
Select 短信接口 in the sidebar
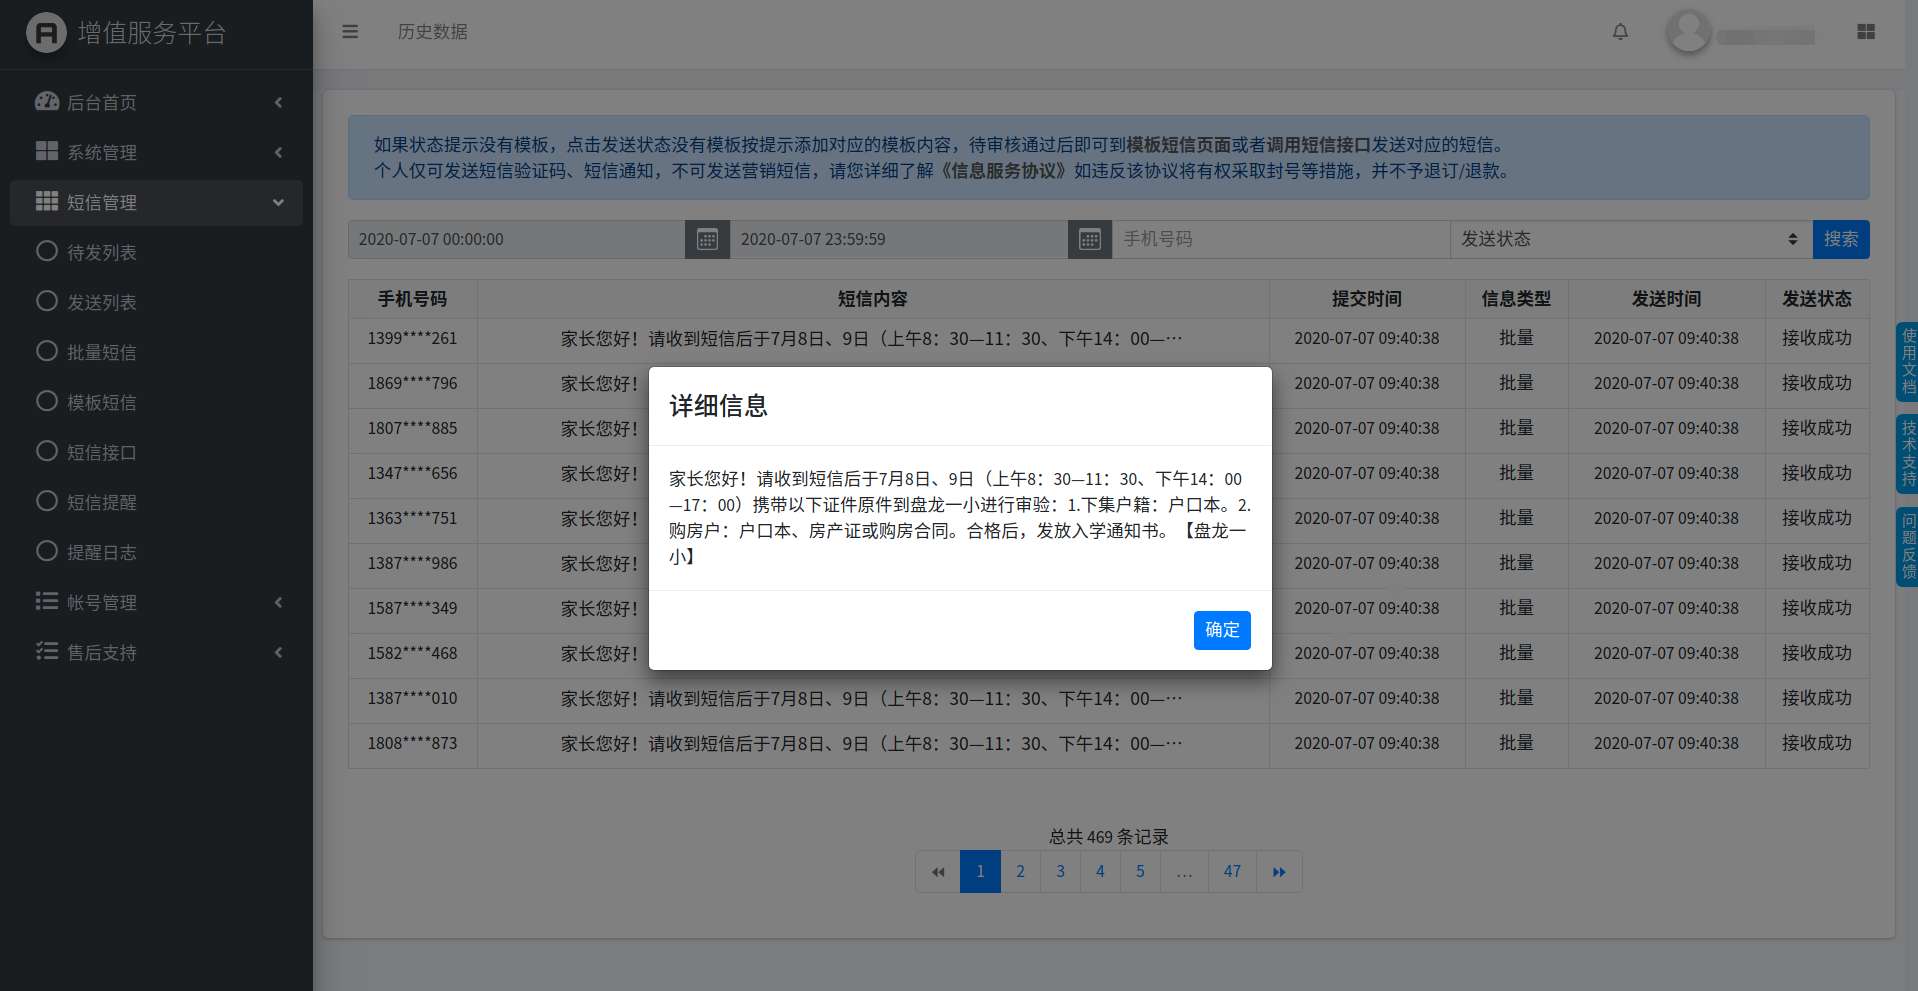101,453
